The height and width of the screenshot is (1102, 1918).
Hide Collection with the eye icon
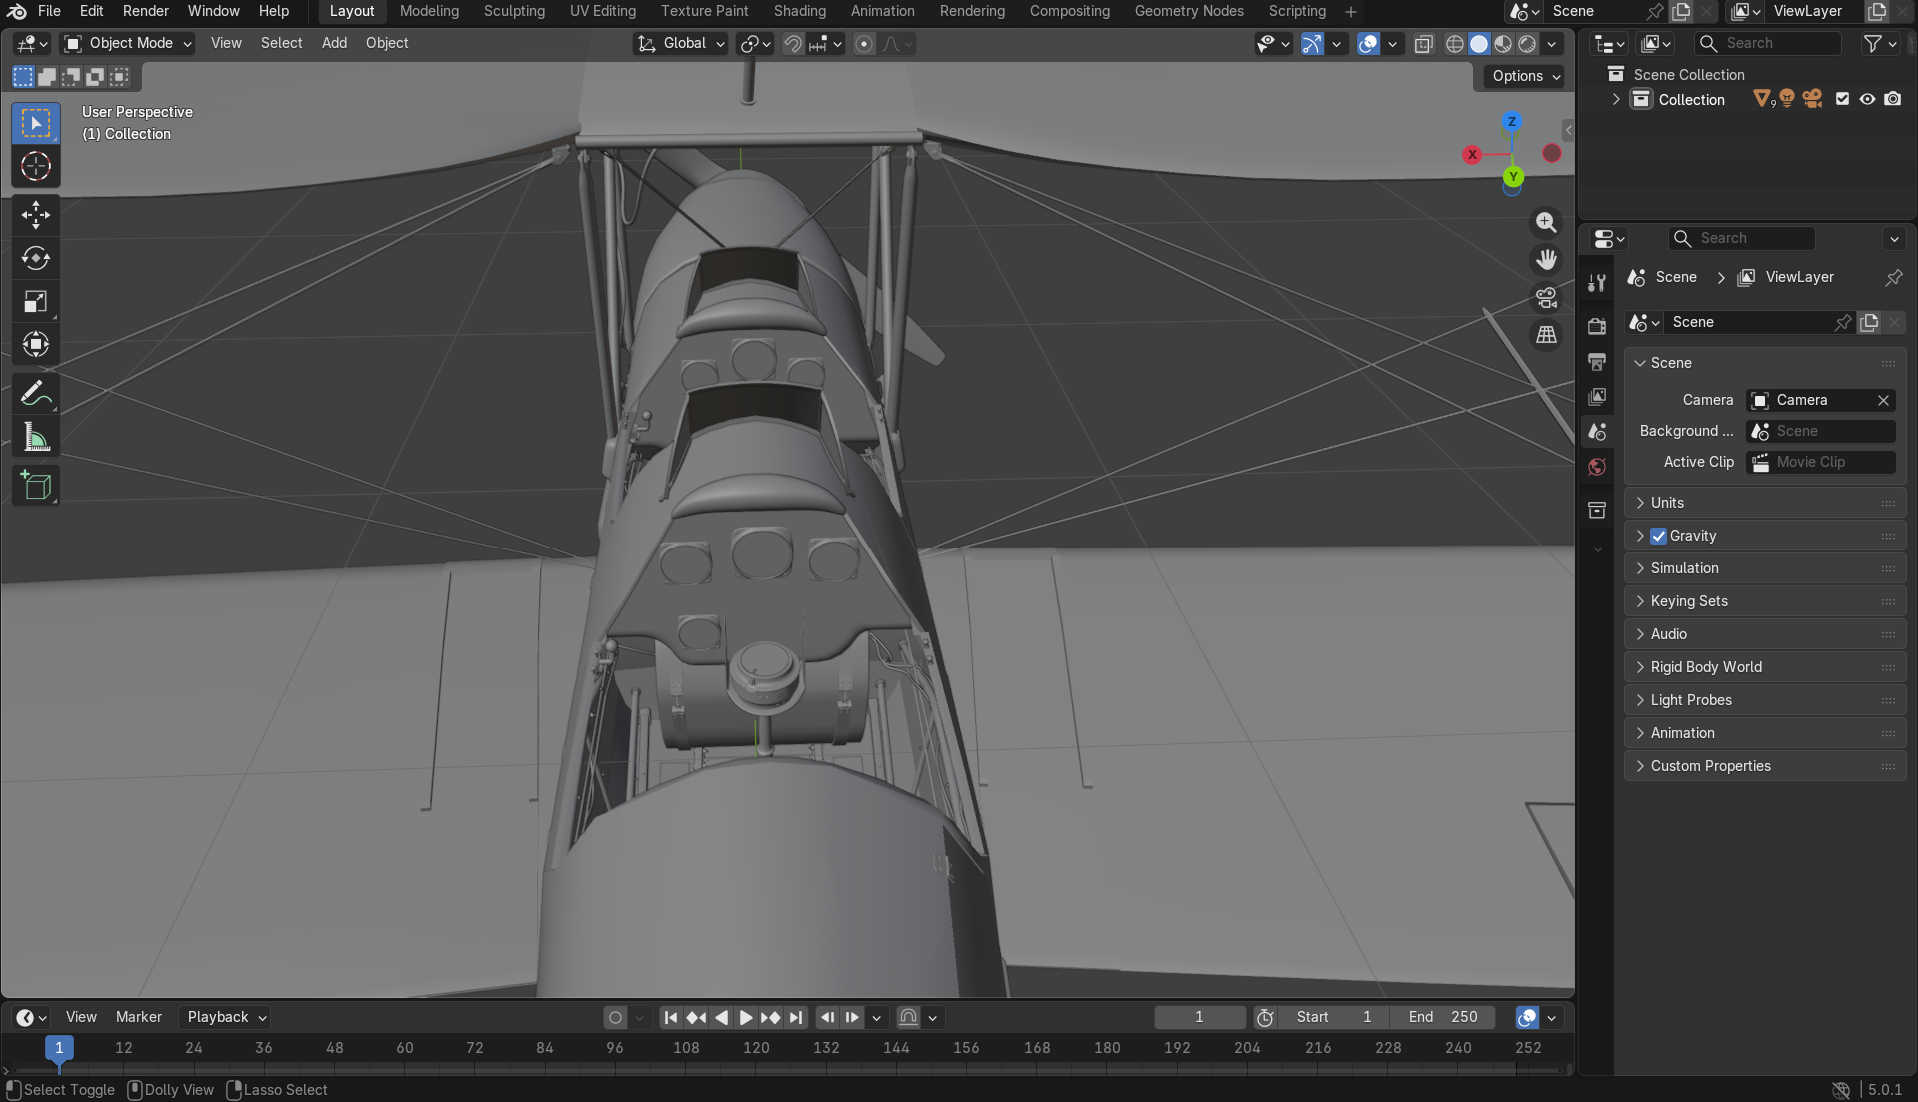(x=1867, y=99)
